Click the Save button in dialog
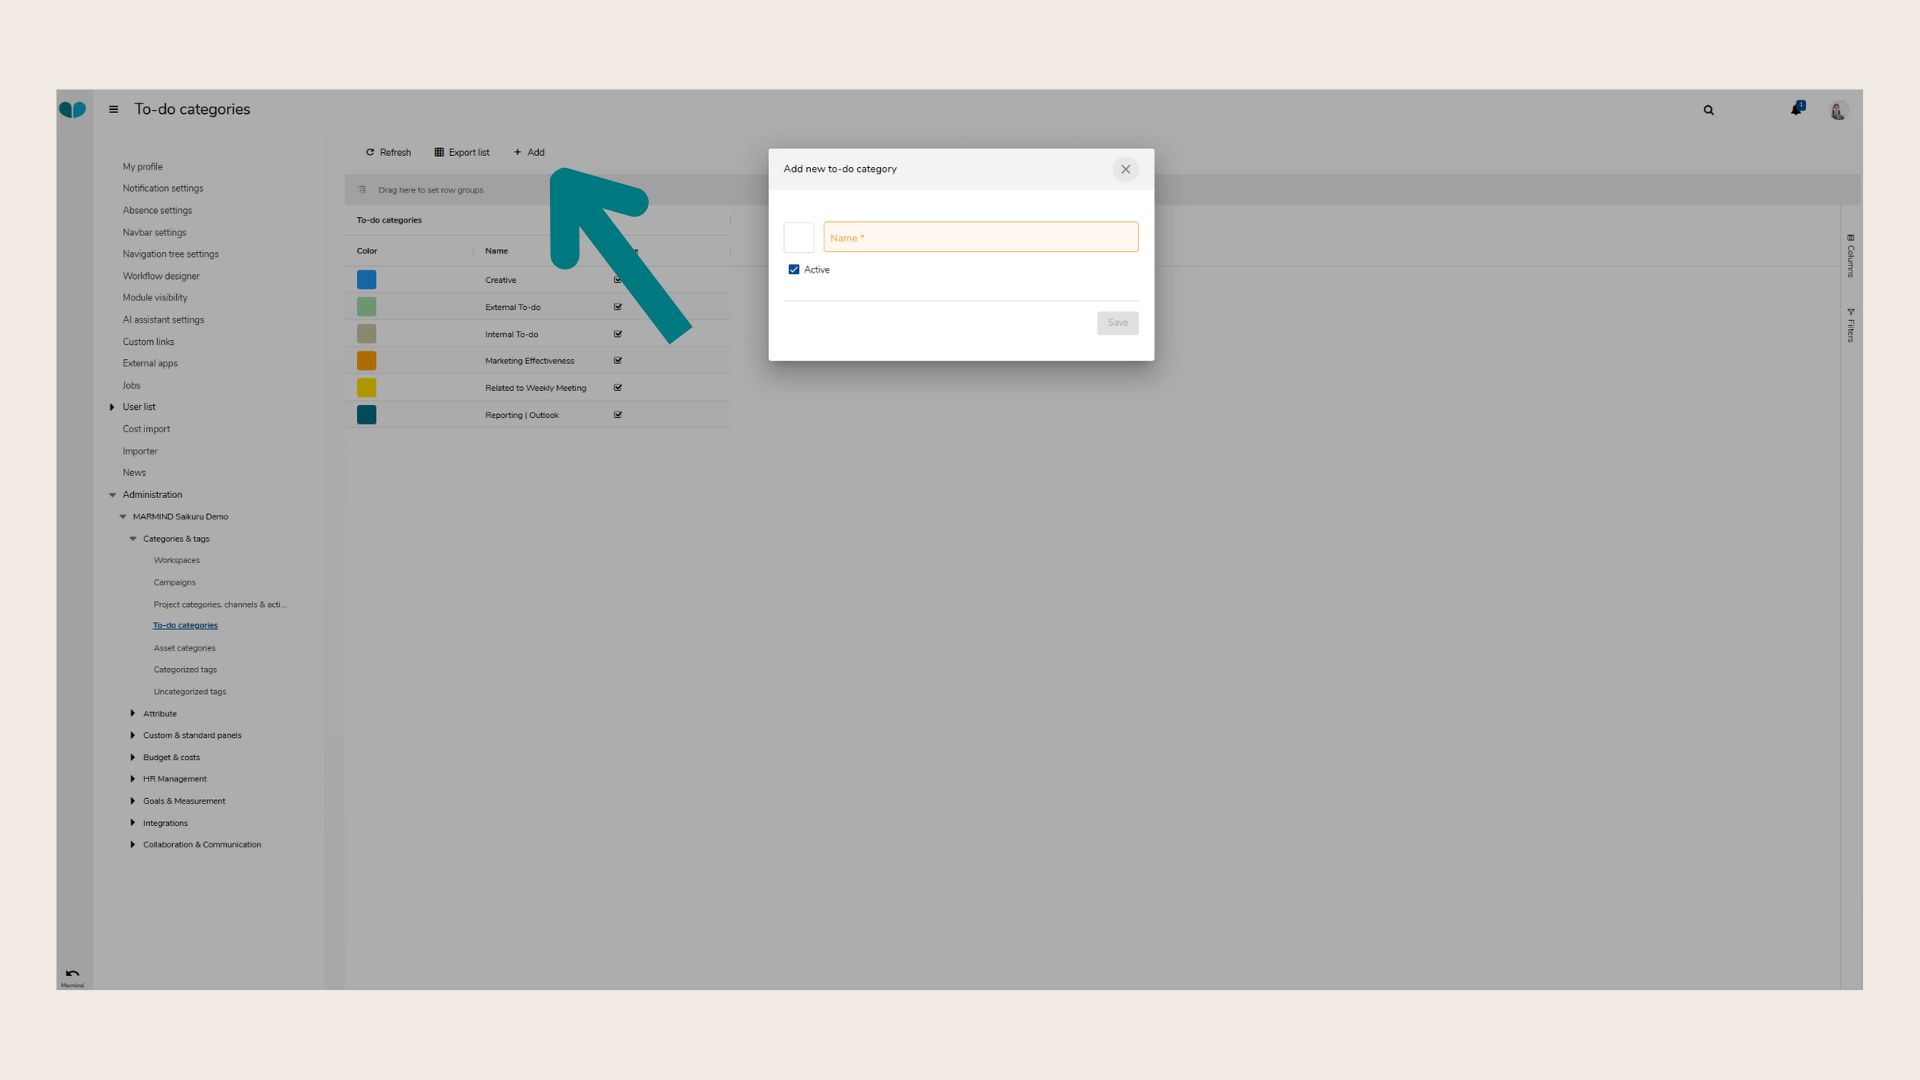 click(x=1117, y=323)
